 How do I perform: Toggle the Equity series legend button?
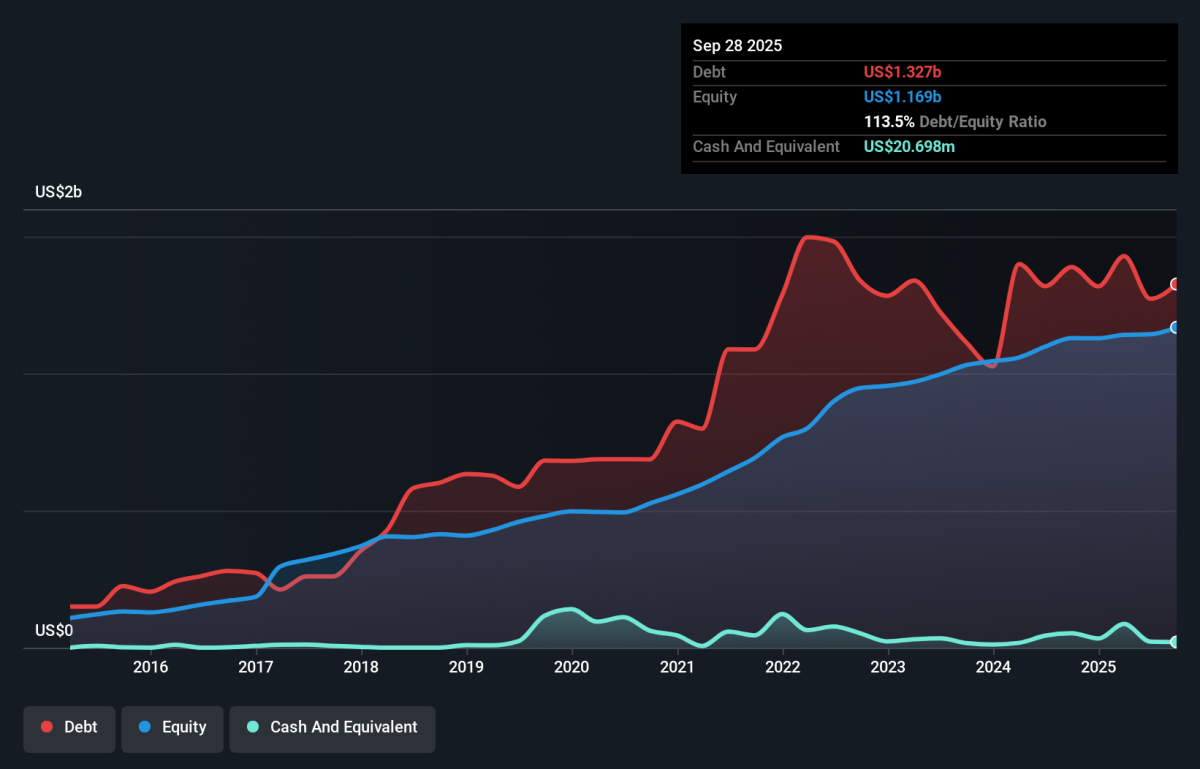[x=171, y=727]
